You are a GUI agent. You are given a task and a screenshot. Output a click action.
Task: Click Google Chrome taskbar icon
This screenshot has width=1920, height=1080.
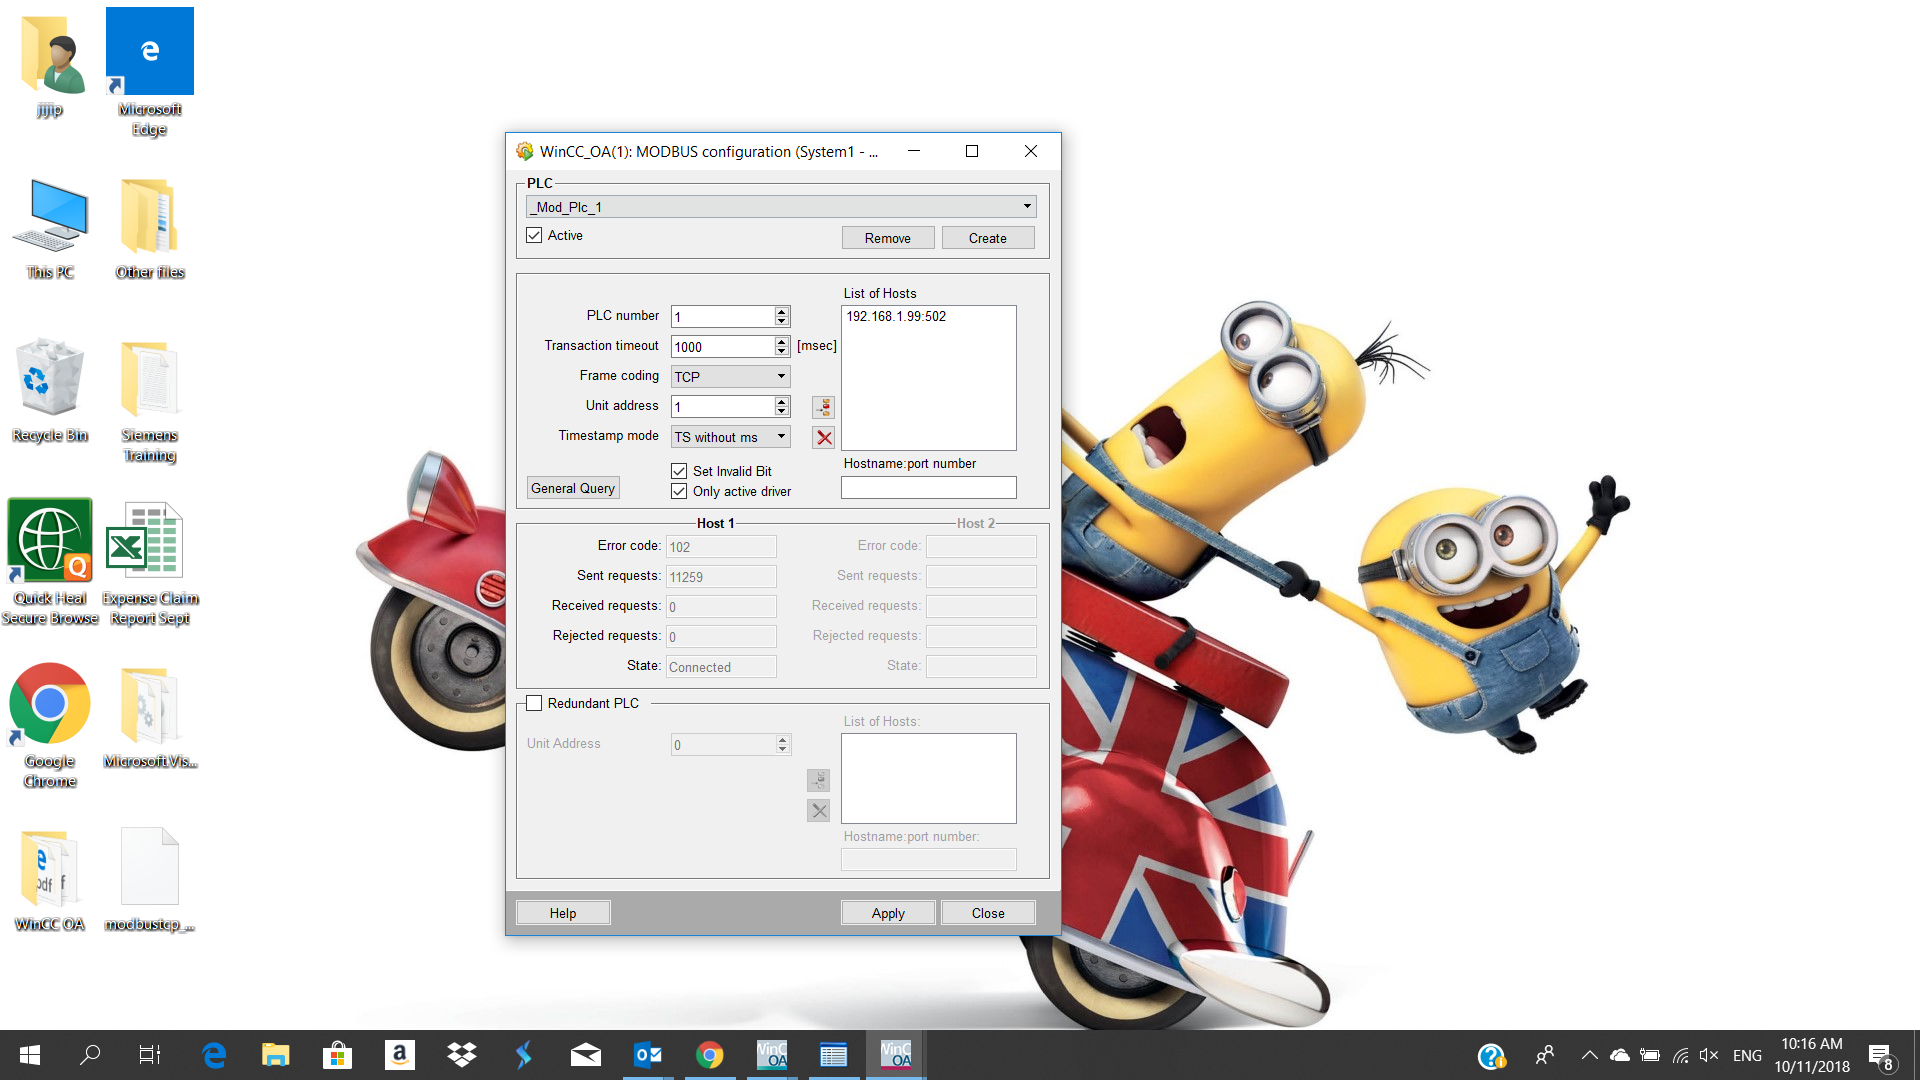pos(709,1055)
